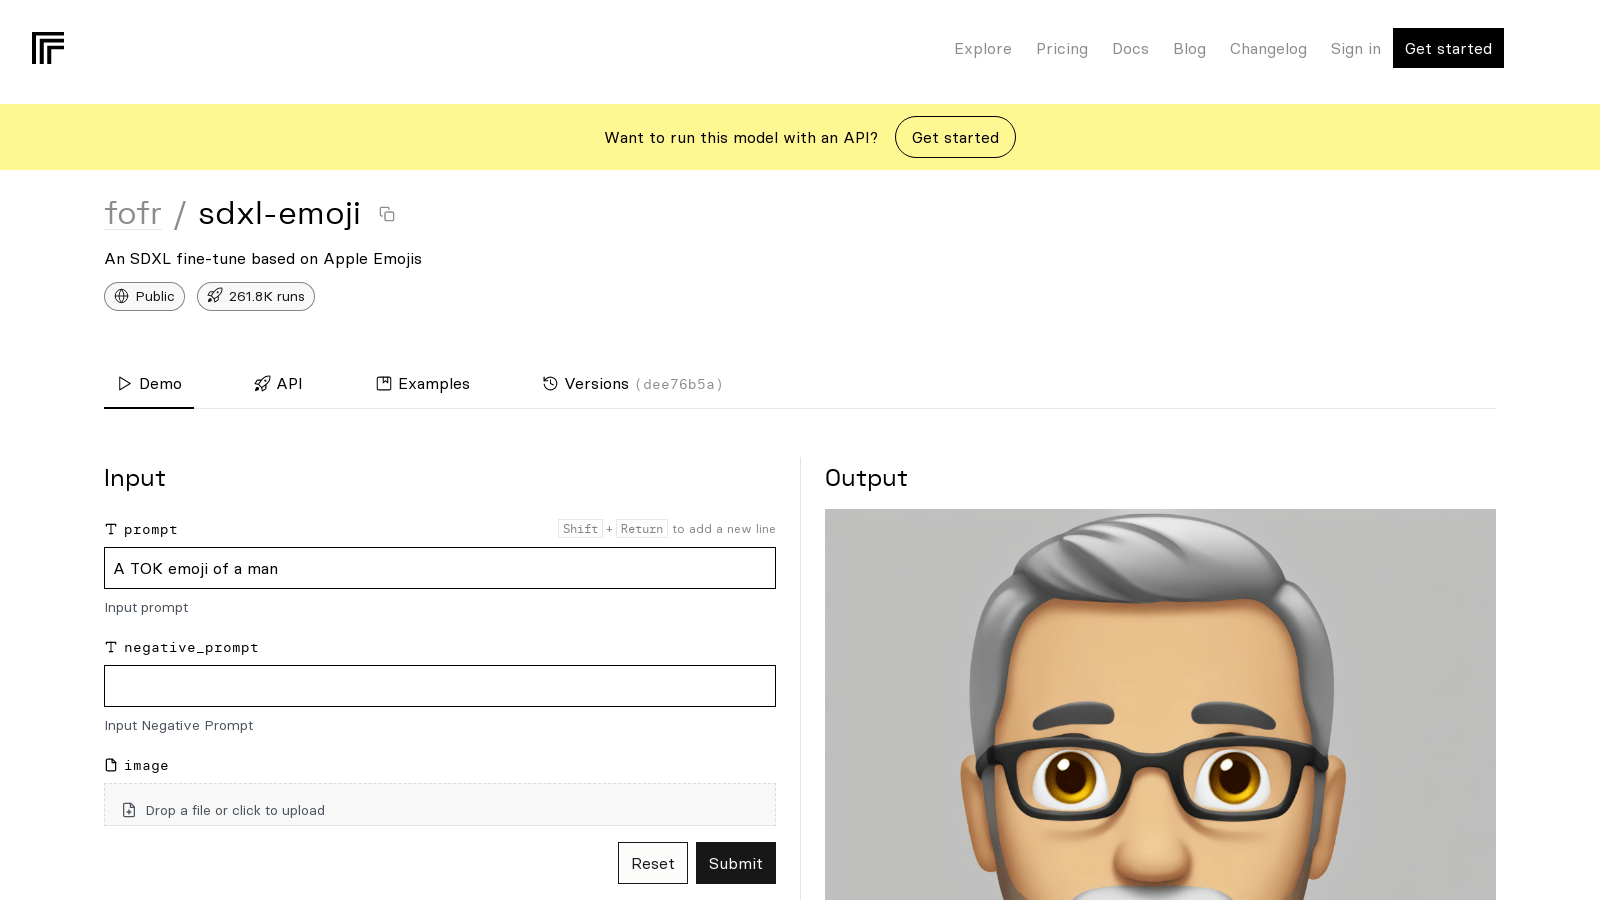The image size is (1600, 900).
Task: Click the Public badge
Action: pyautogui.click(x=144, y=296)
